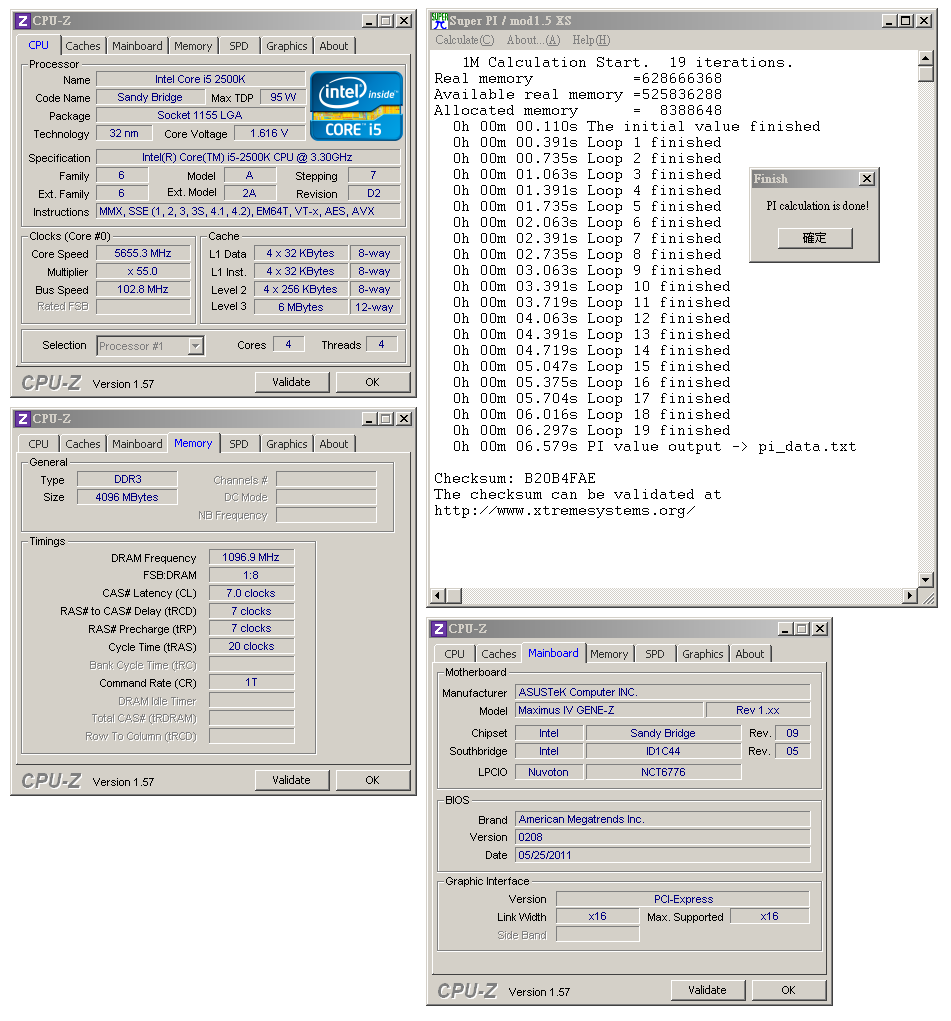Click OK in the Memory CPU-Z window

pyautogui.click(x=373, y=780)
